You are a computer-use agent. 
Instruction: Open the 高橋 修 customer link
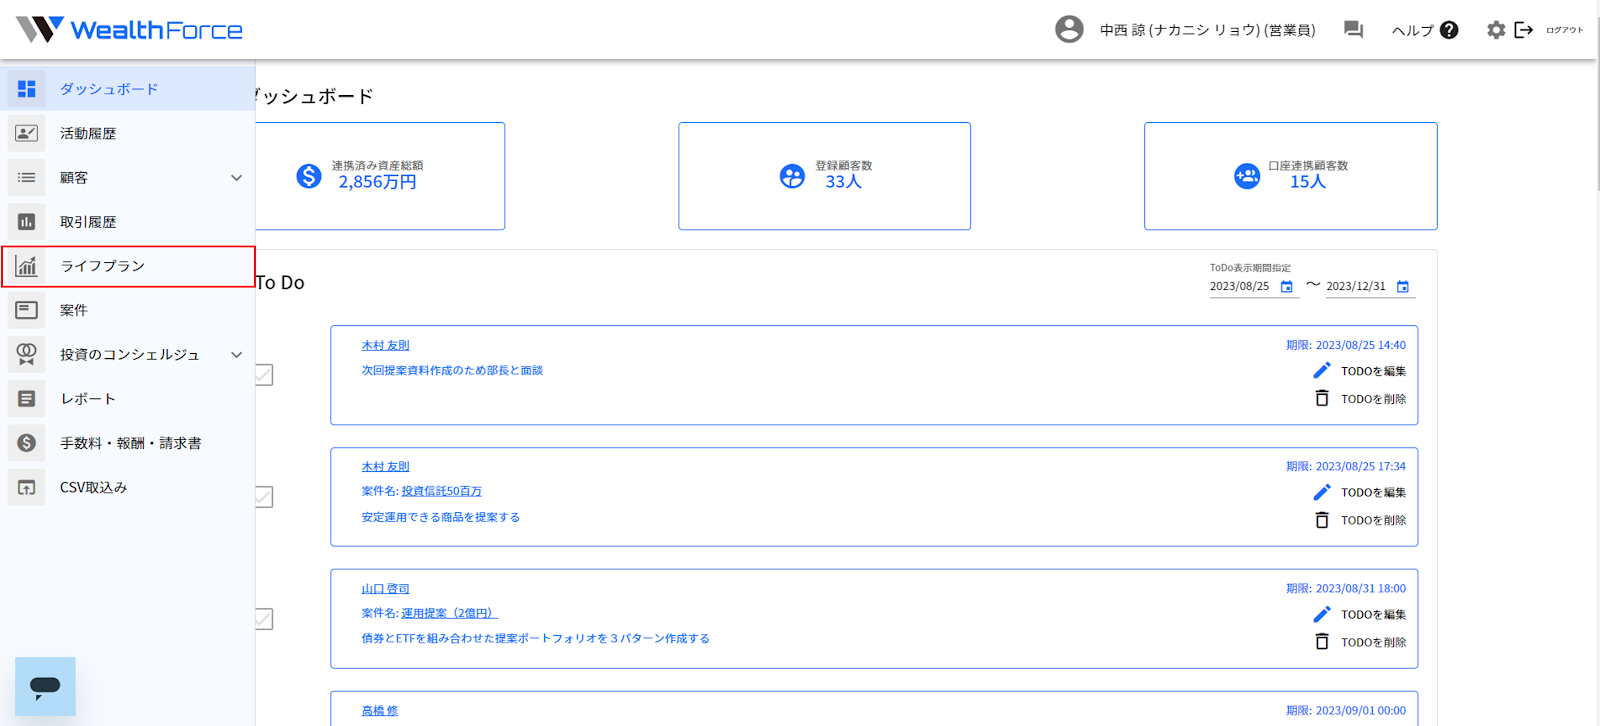(x=379, y=711)
